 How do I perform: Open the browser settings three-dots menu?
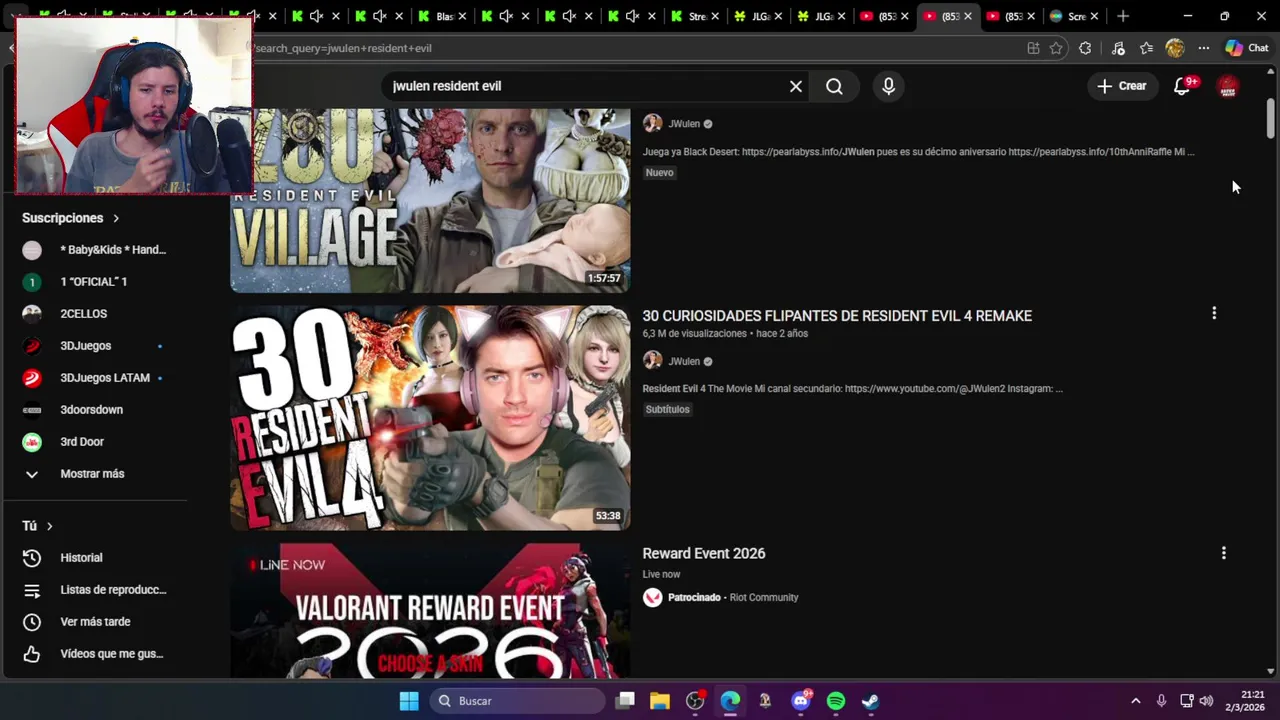(x=1204, y=48)
